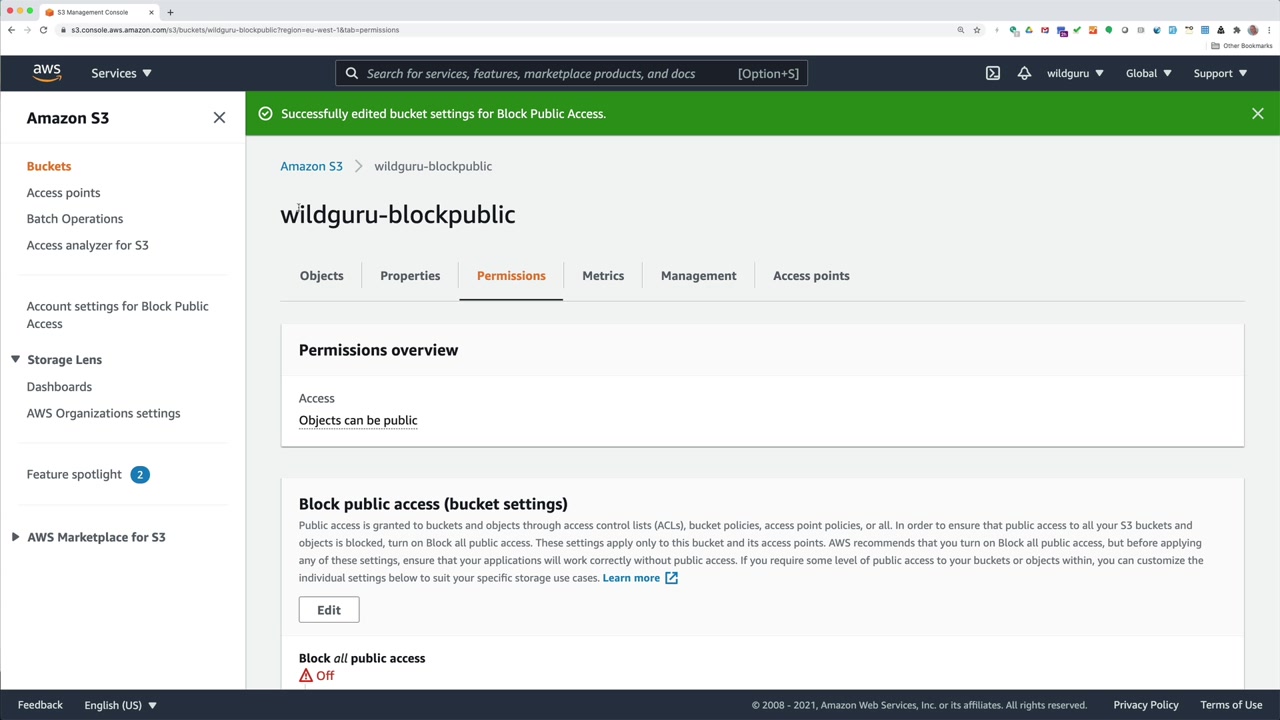
Task: Open the Services dropdown menu
Action: tap(121, 73)
